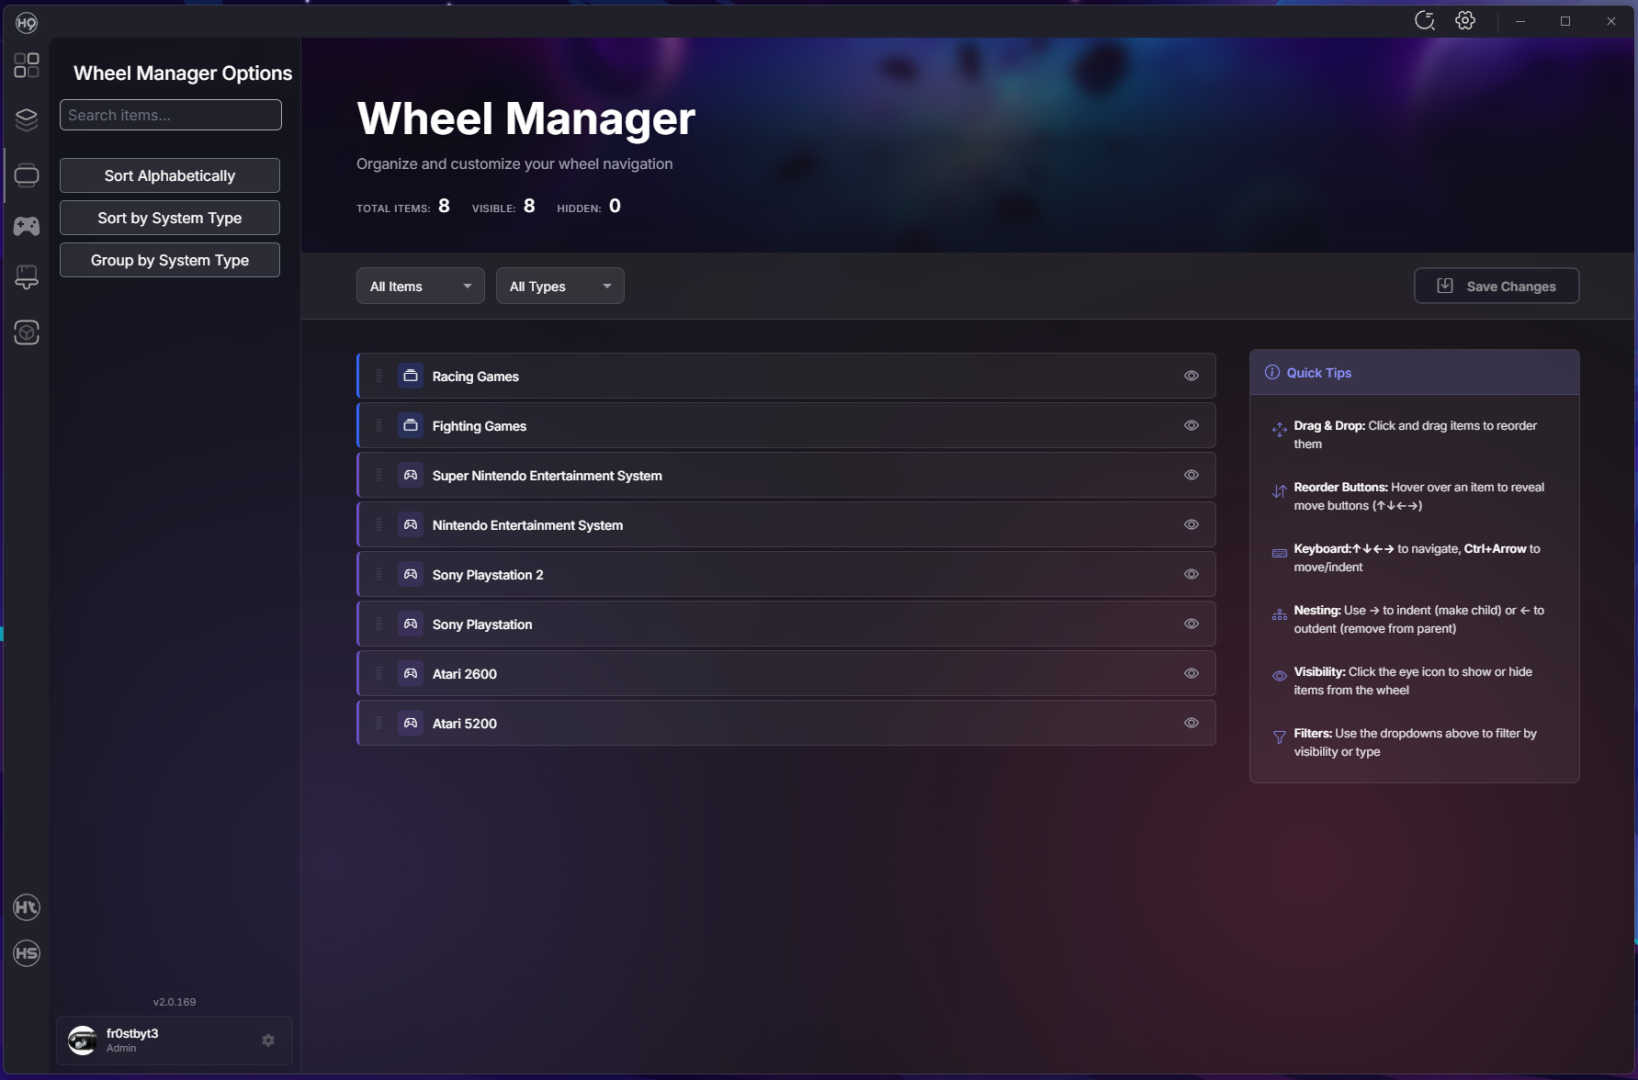Screen dimensions: 1638x1080
Task: Hide Atari 5200 from the wheel
Action: (1191, 723)
